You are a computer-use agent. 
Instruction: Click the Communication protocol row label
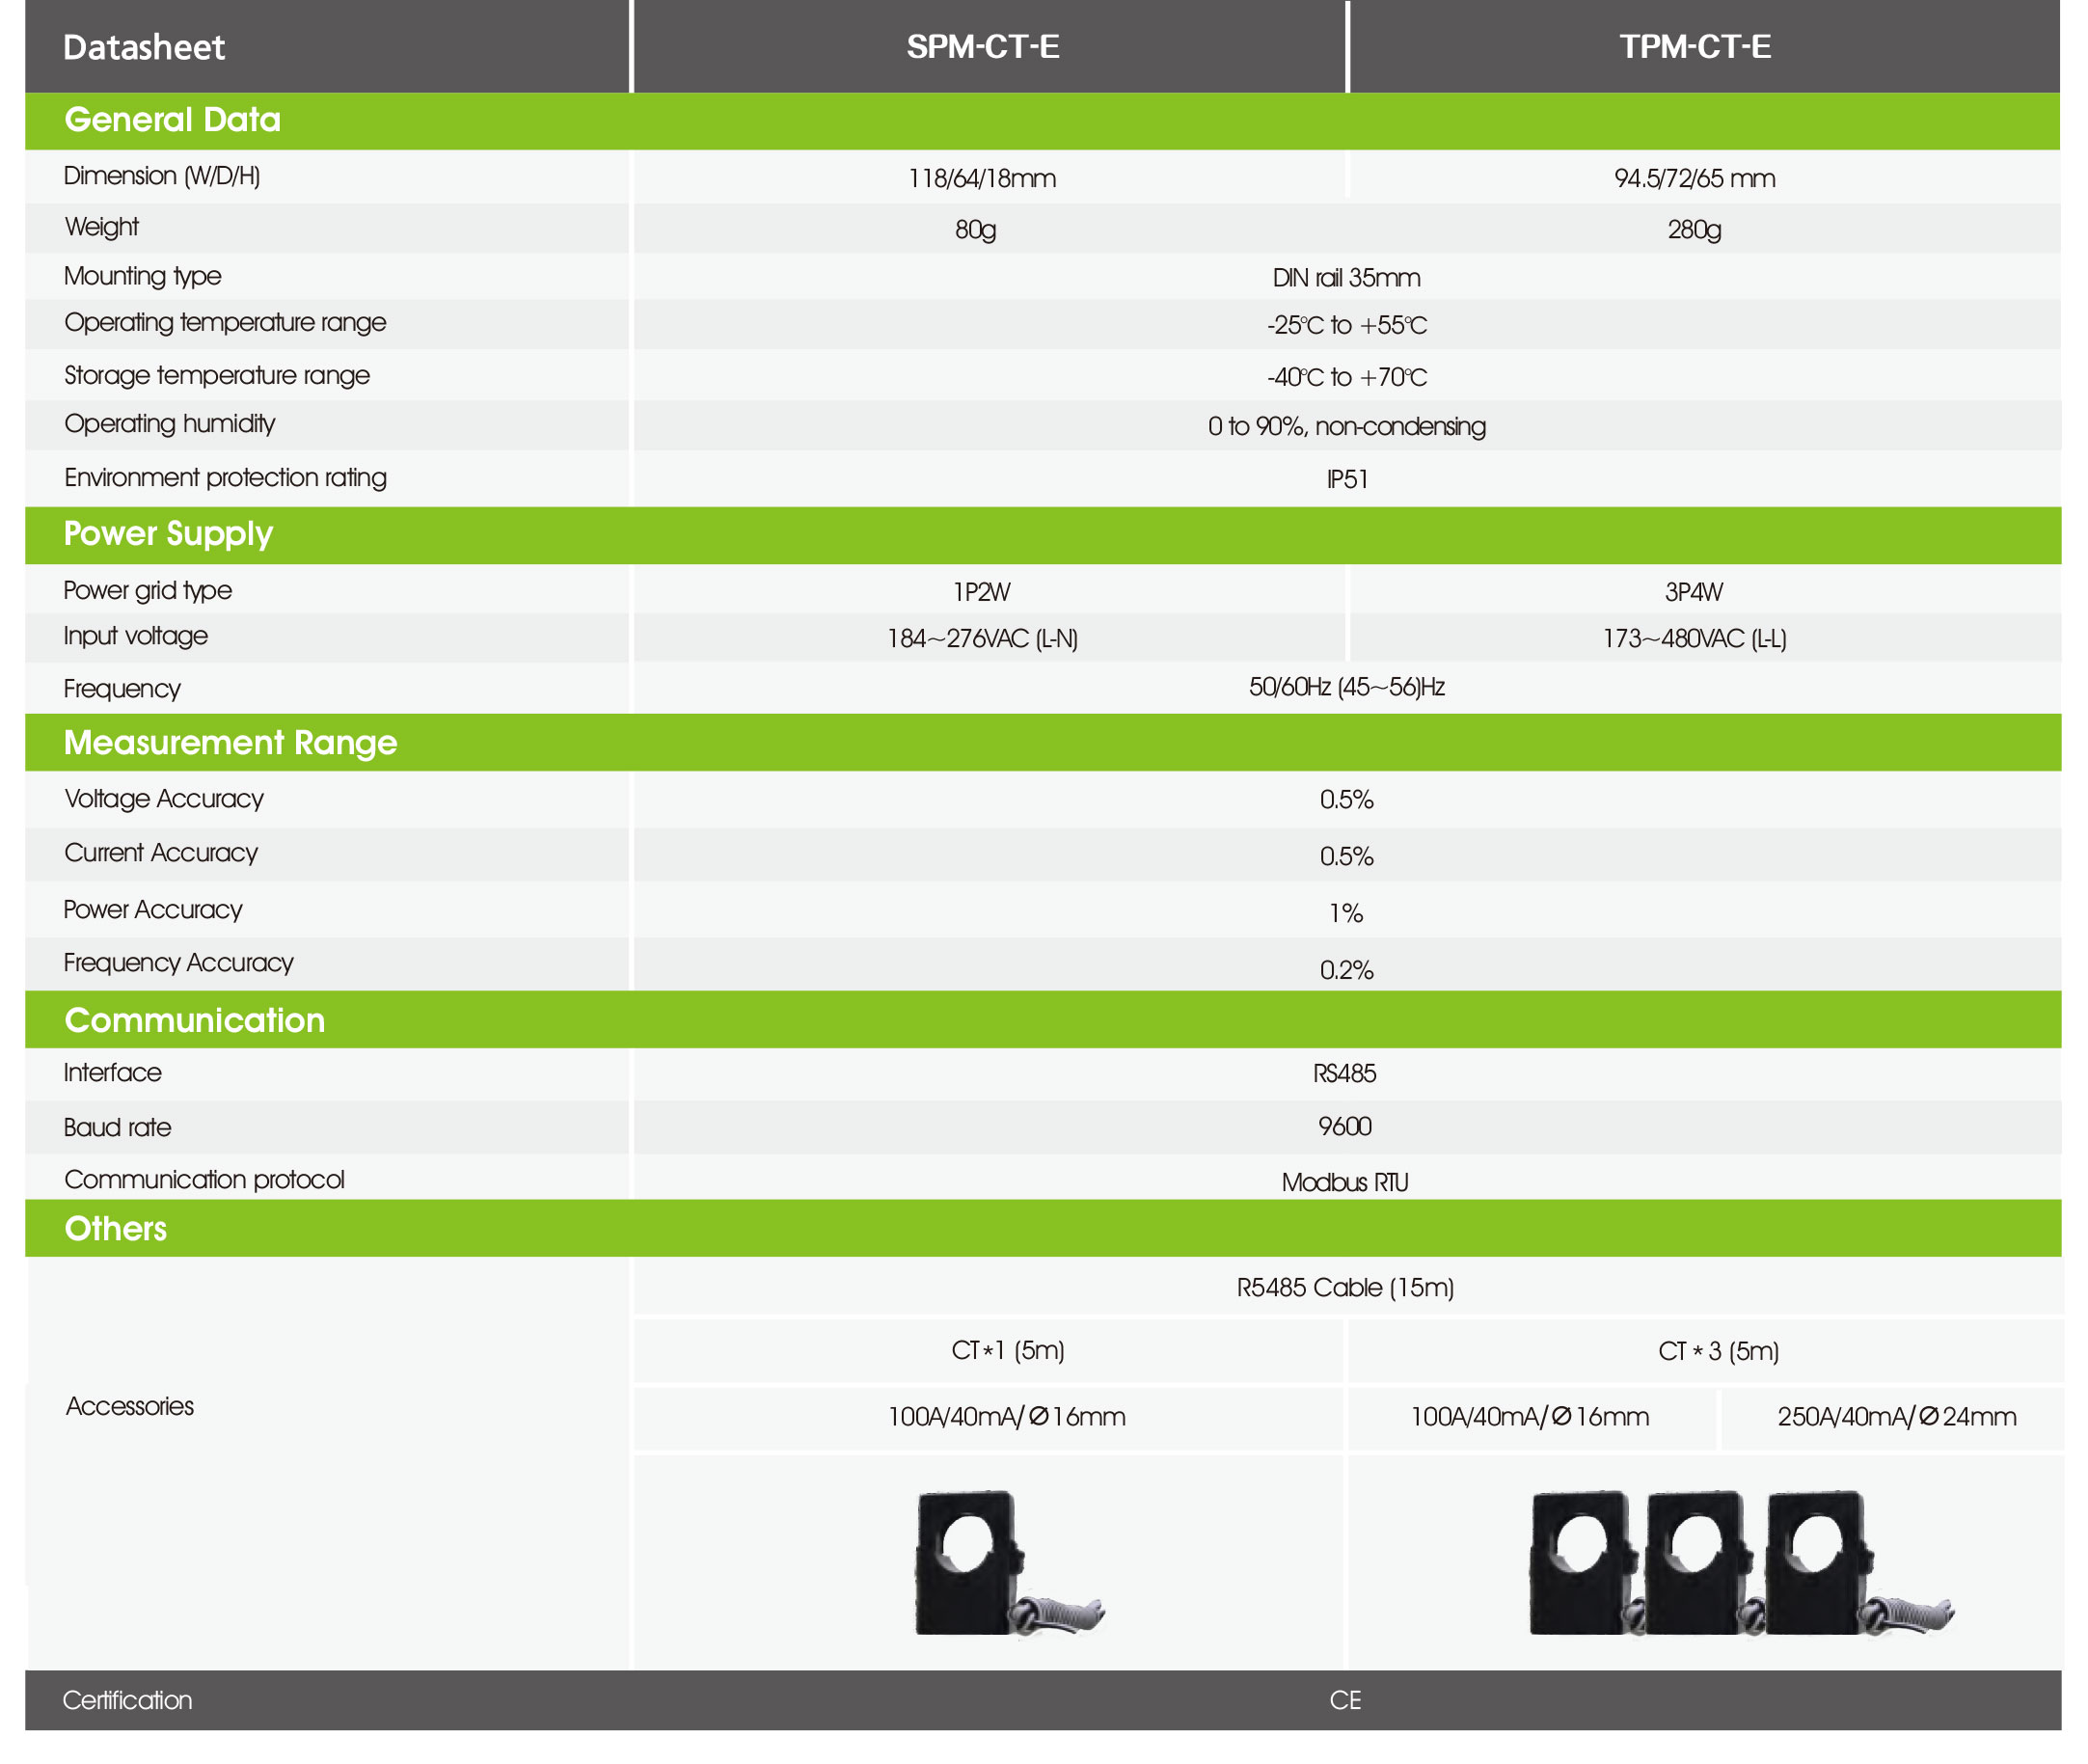pyautogui.click(x=204, y=1180)
